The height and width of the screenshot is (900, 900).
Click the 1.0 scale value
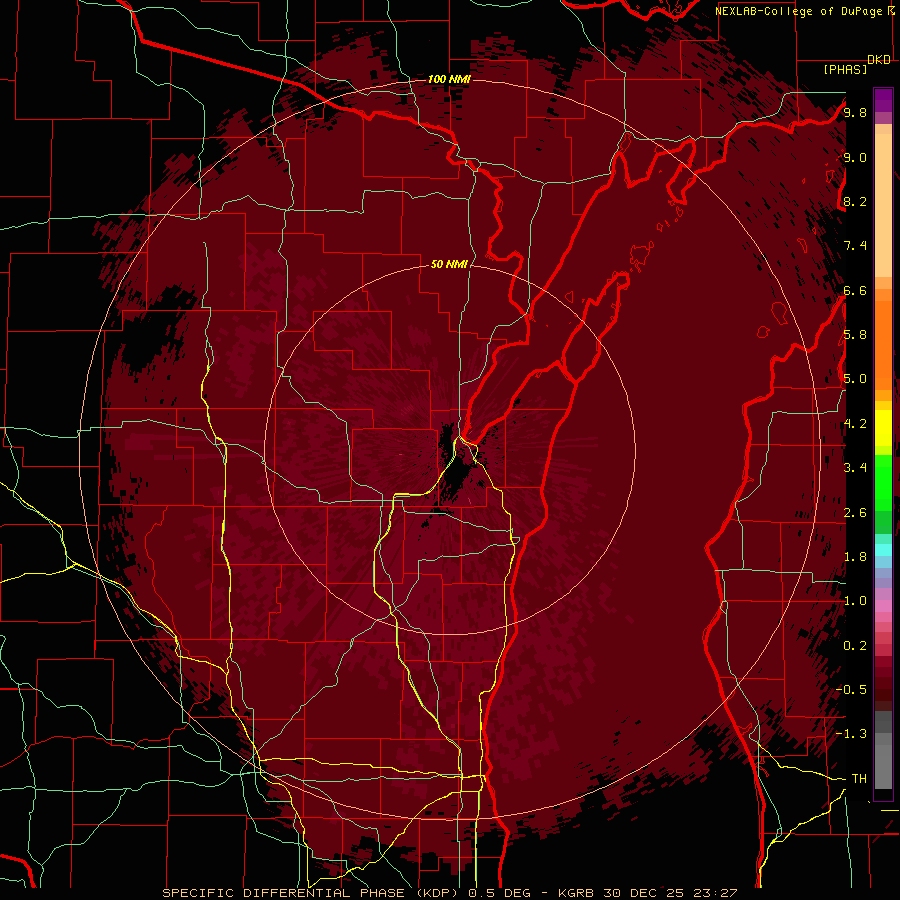pyautogui.click(x=855, y=601)
